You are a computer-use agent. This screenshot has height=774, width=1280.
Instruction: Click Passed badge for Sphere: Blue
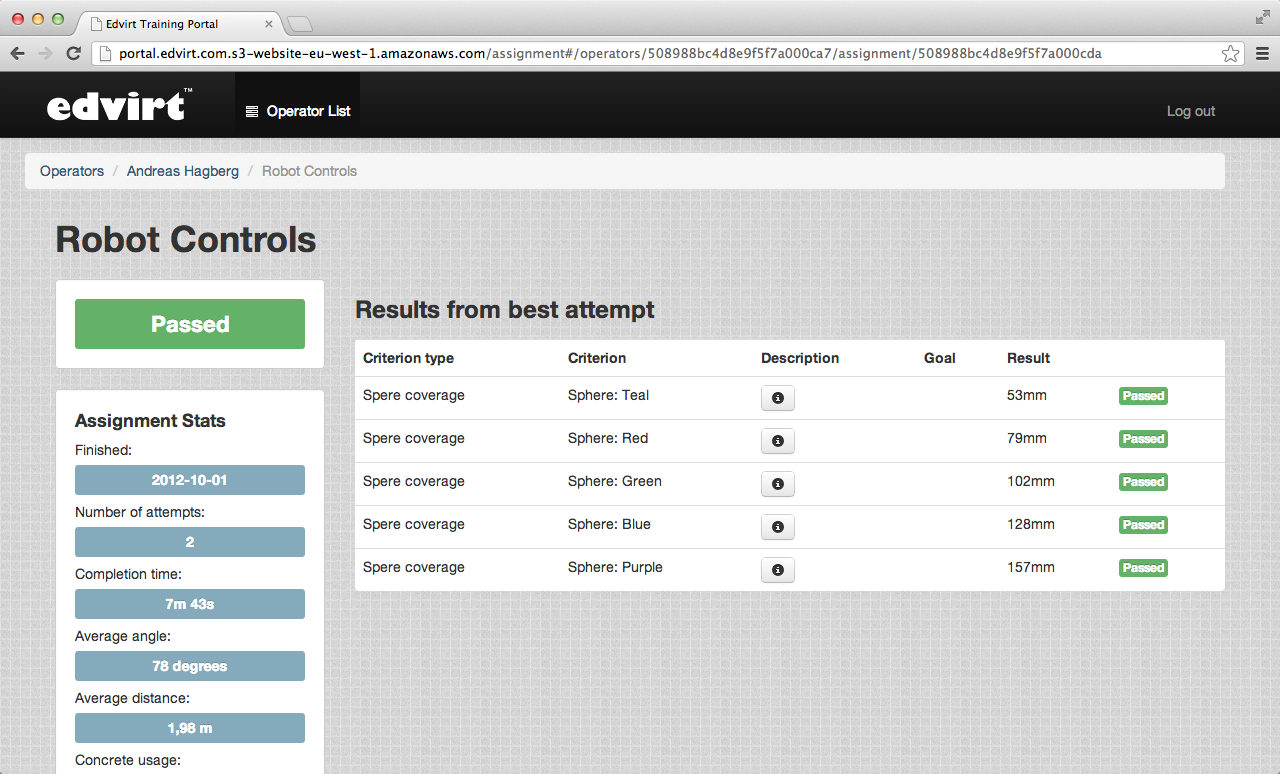coord(1143,525)
